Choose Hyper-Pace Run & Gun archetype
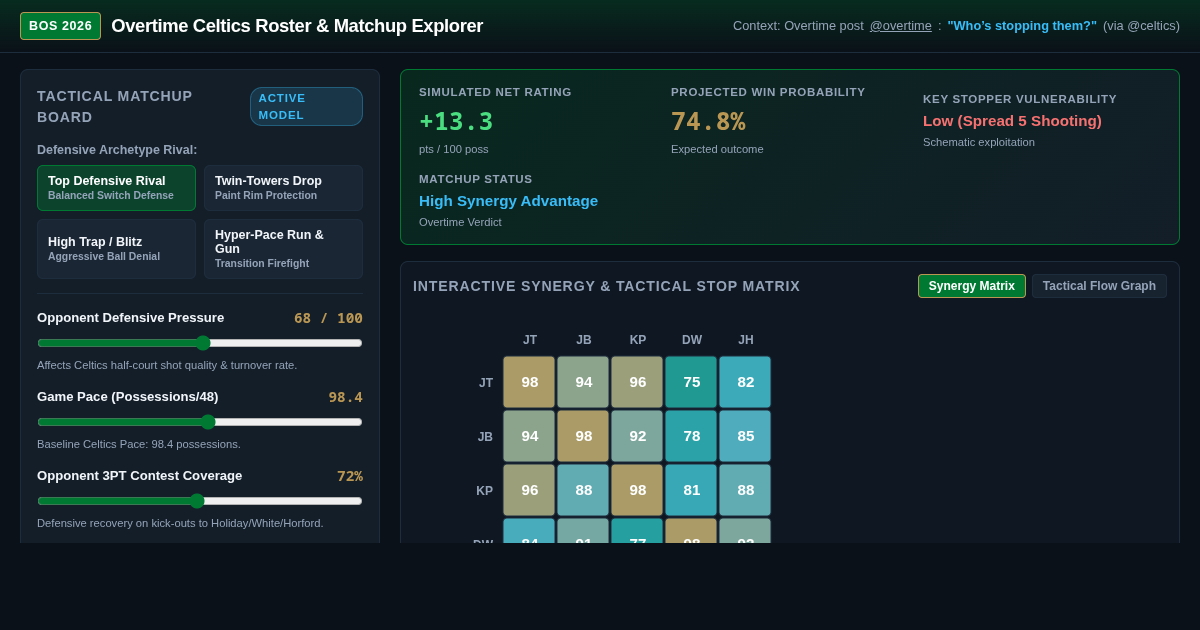The image size is (1200, 630). [283, 249]
